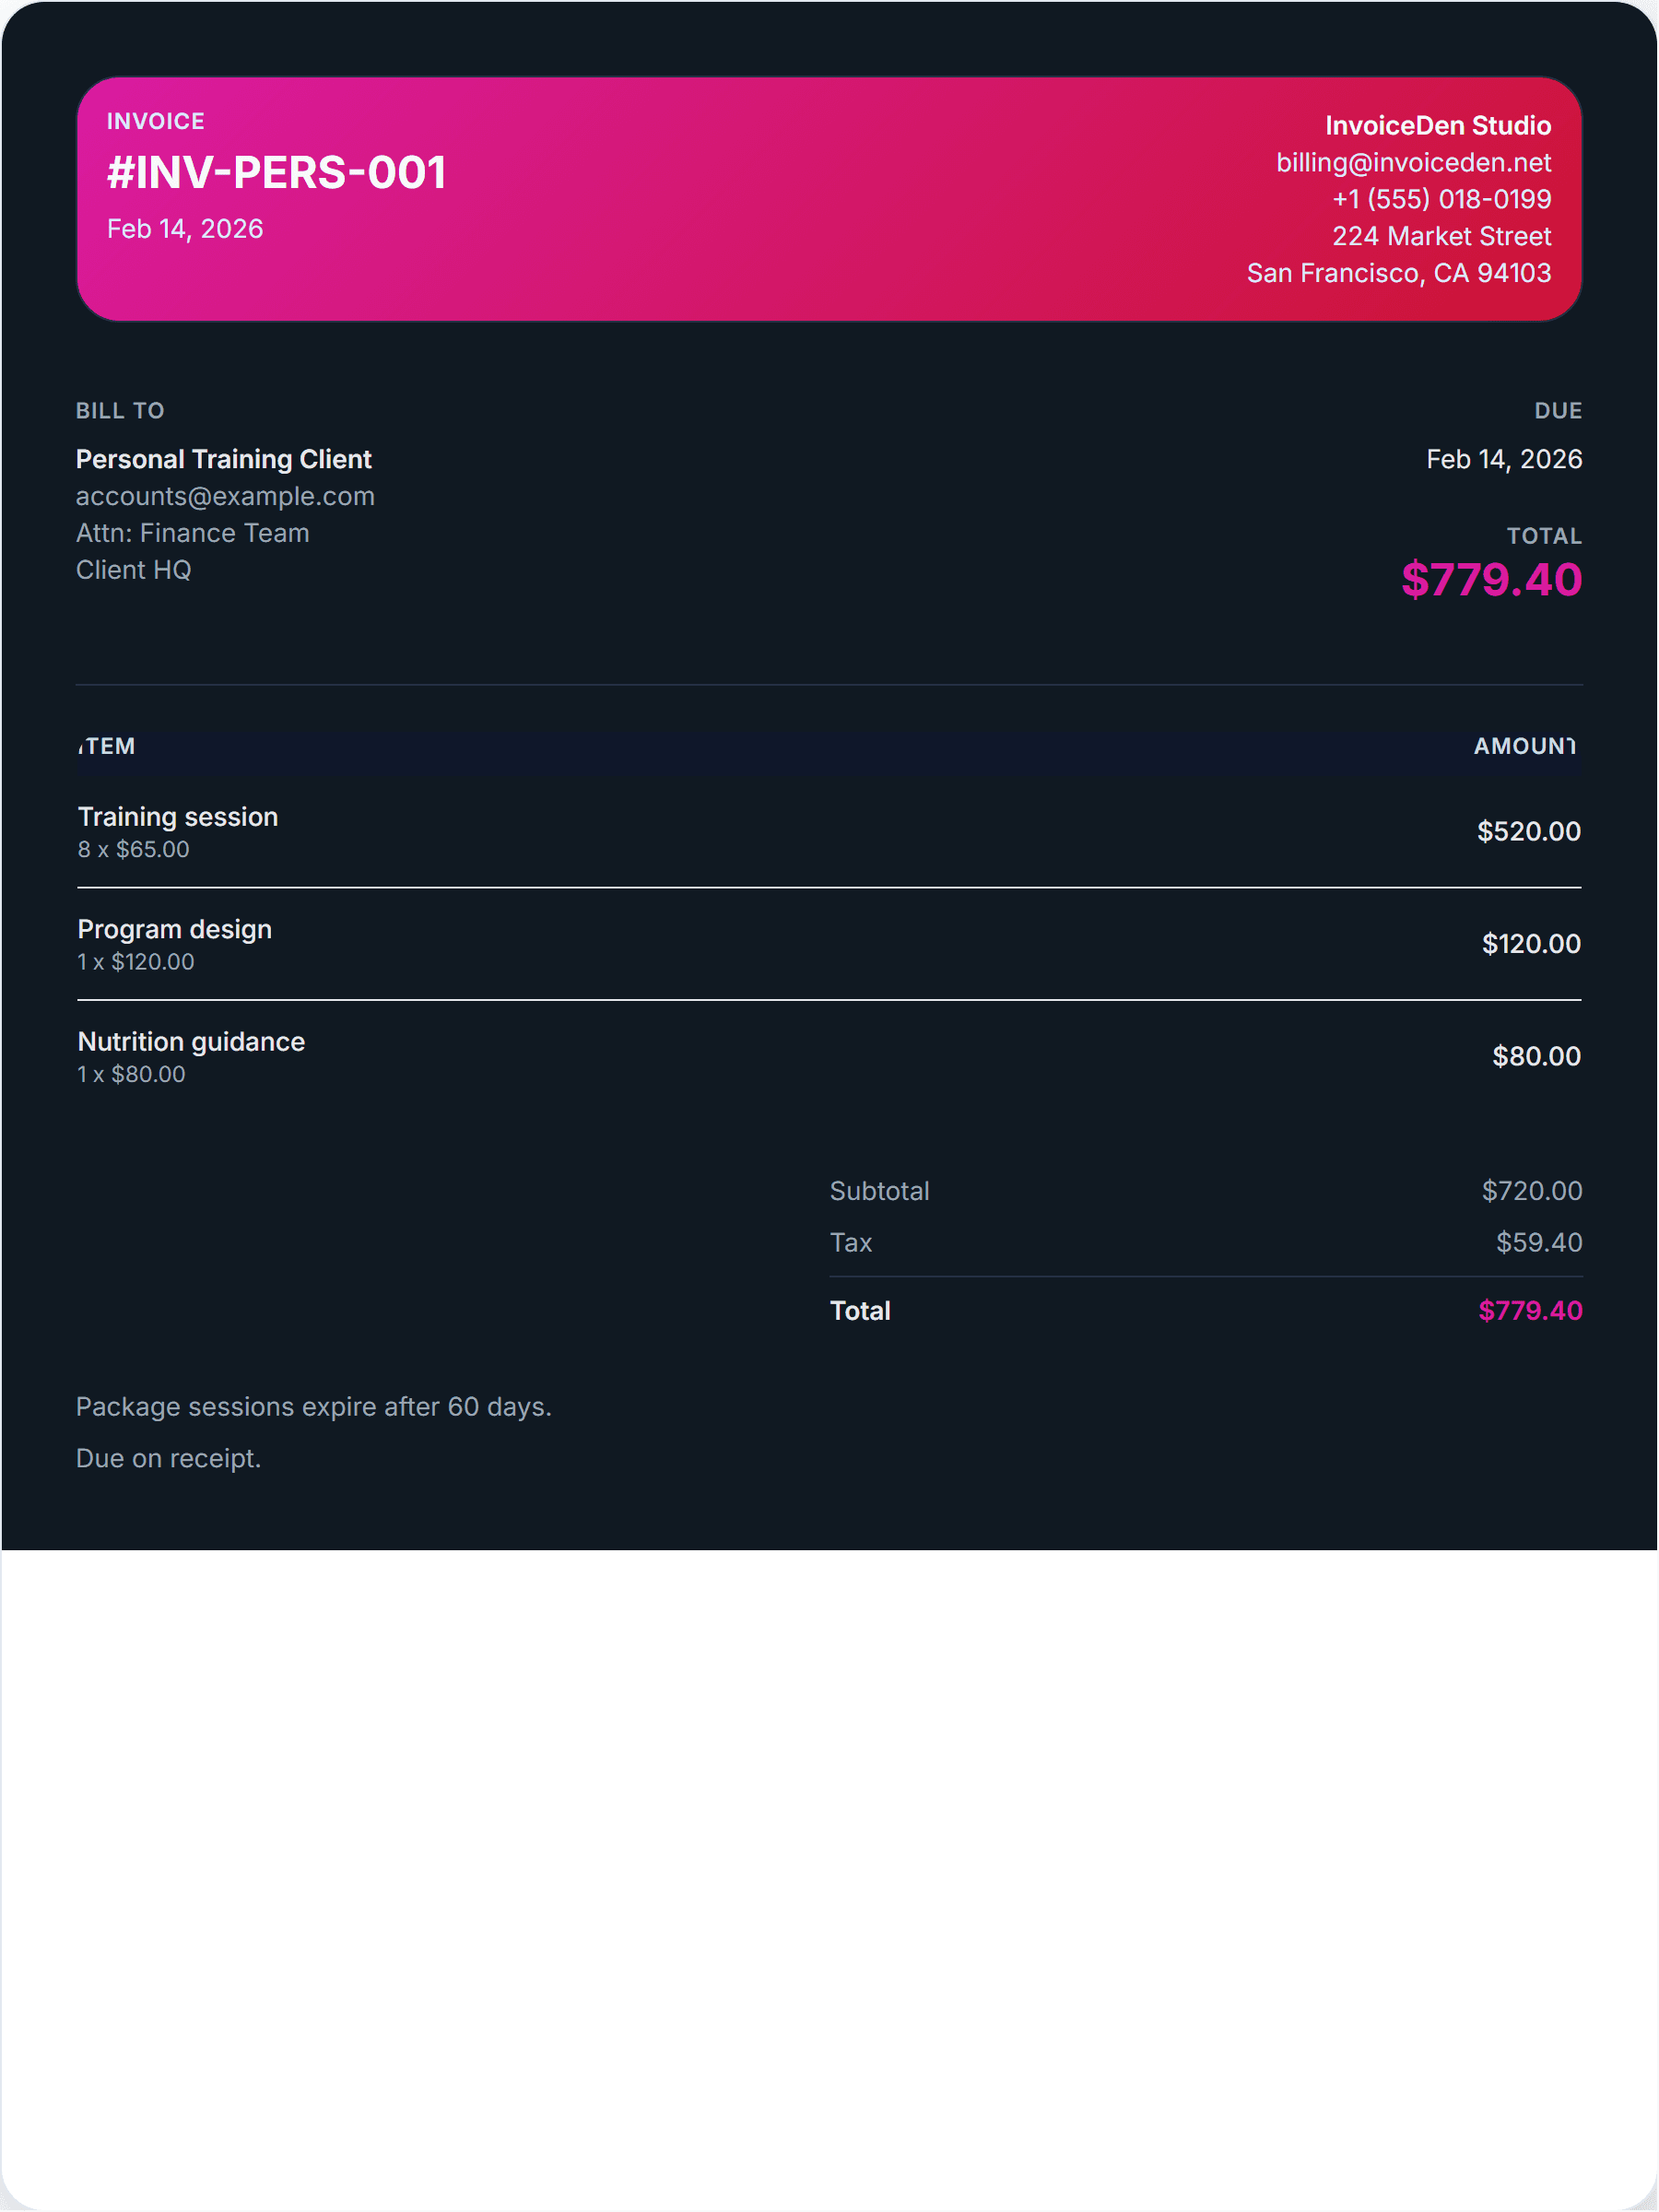This screenshot has width=1659, height=2212.
Task: Click the accounts@example.com client email
Action: tap(225, 496)
